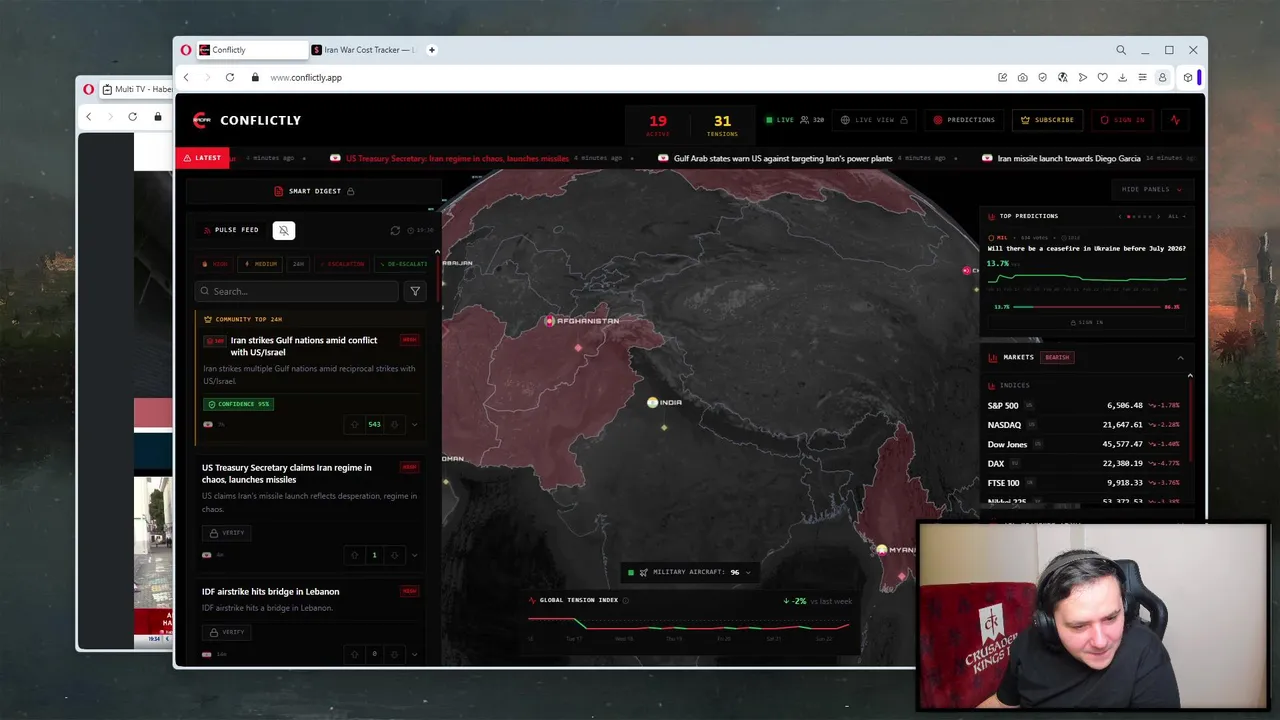The height and width of the screenshot is (720, 1280).
Task: Expand the US Treasury Secretary card
Action: [x=414, y=555]
